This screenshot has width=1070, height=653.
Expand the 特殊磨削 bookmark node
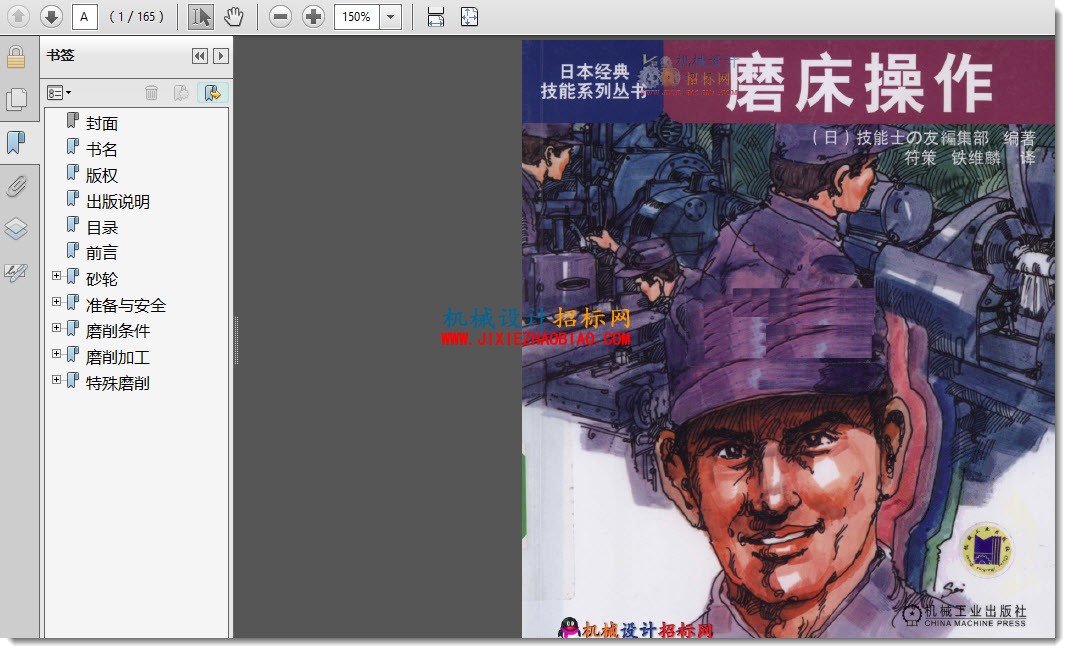57,379
